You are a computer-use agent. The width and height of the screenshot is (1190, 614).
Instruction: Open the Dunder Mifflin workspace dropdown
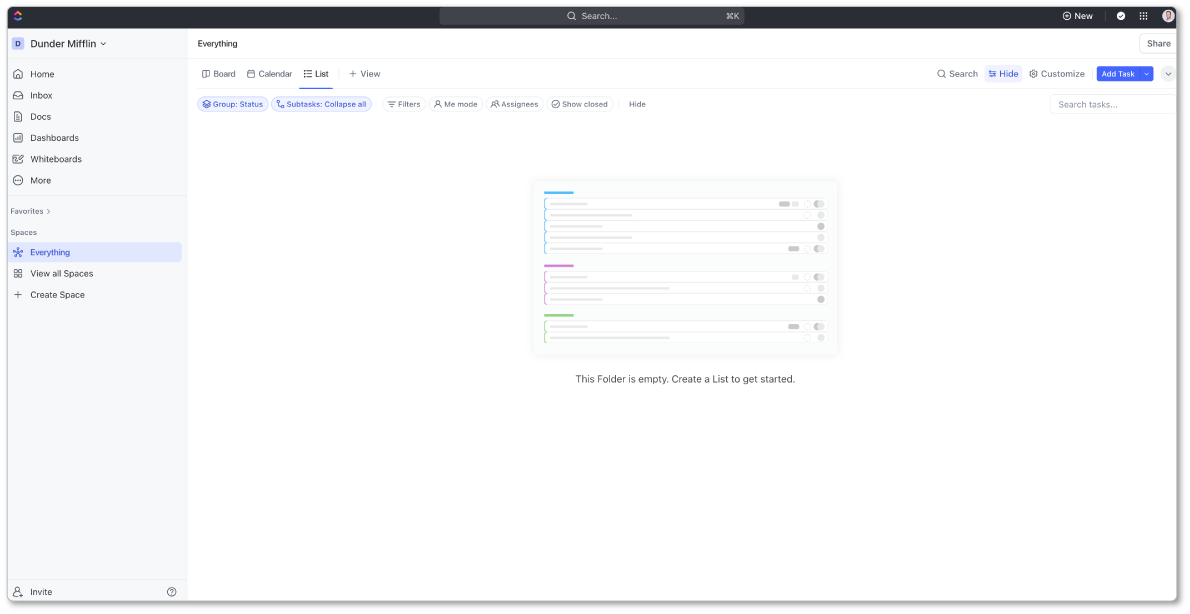pyautogui.click(x=60, y=43)
